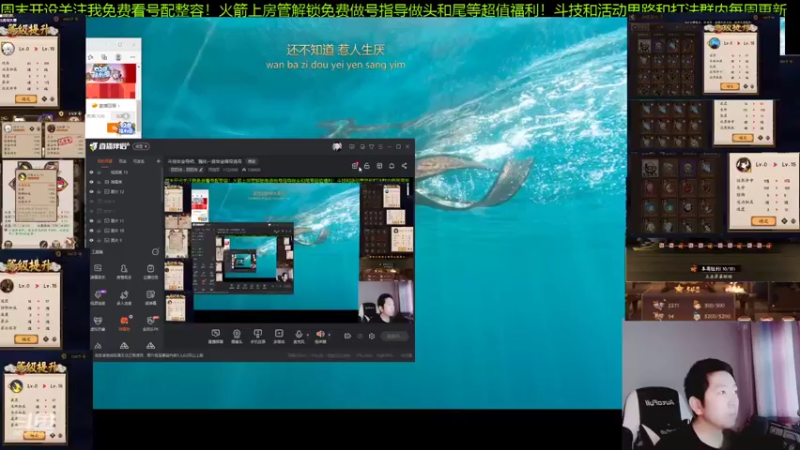Hide the 图片 11 source layer
Screen dimensions: 800x450
coord(92,221)
